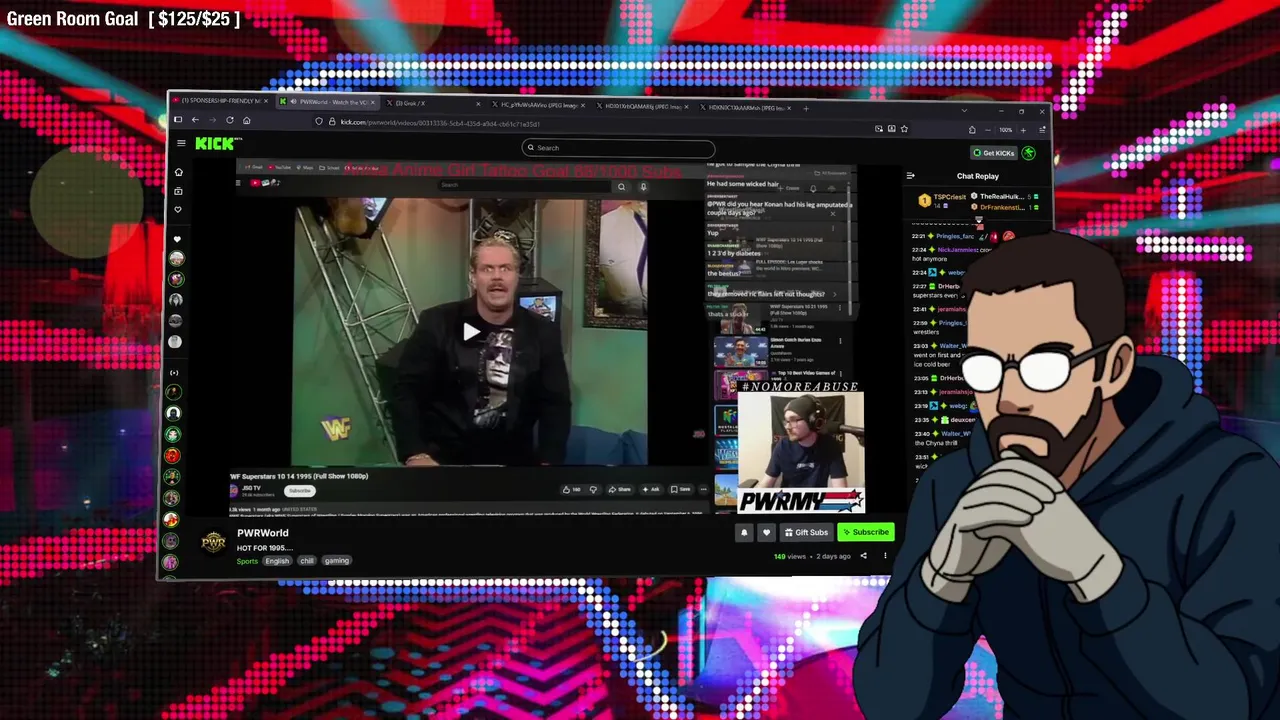Click the browser home button

coord(246,120)
